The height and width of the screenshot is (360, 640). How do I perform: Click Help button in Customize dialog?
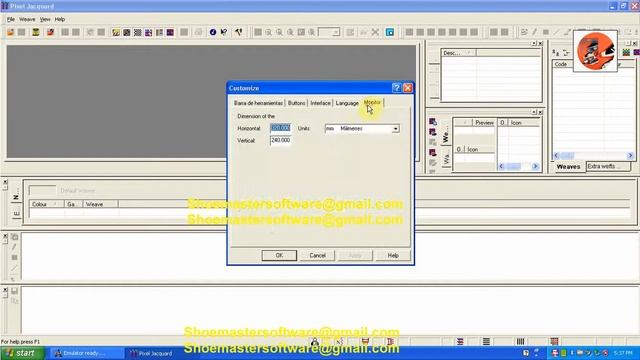(x=393, y=256)
